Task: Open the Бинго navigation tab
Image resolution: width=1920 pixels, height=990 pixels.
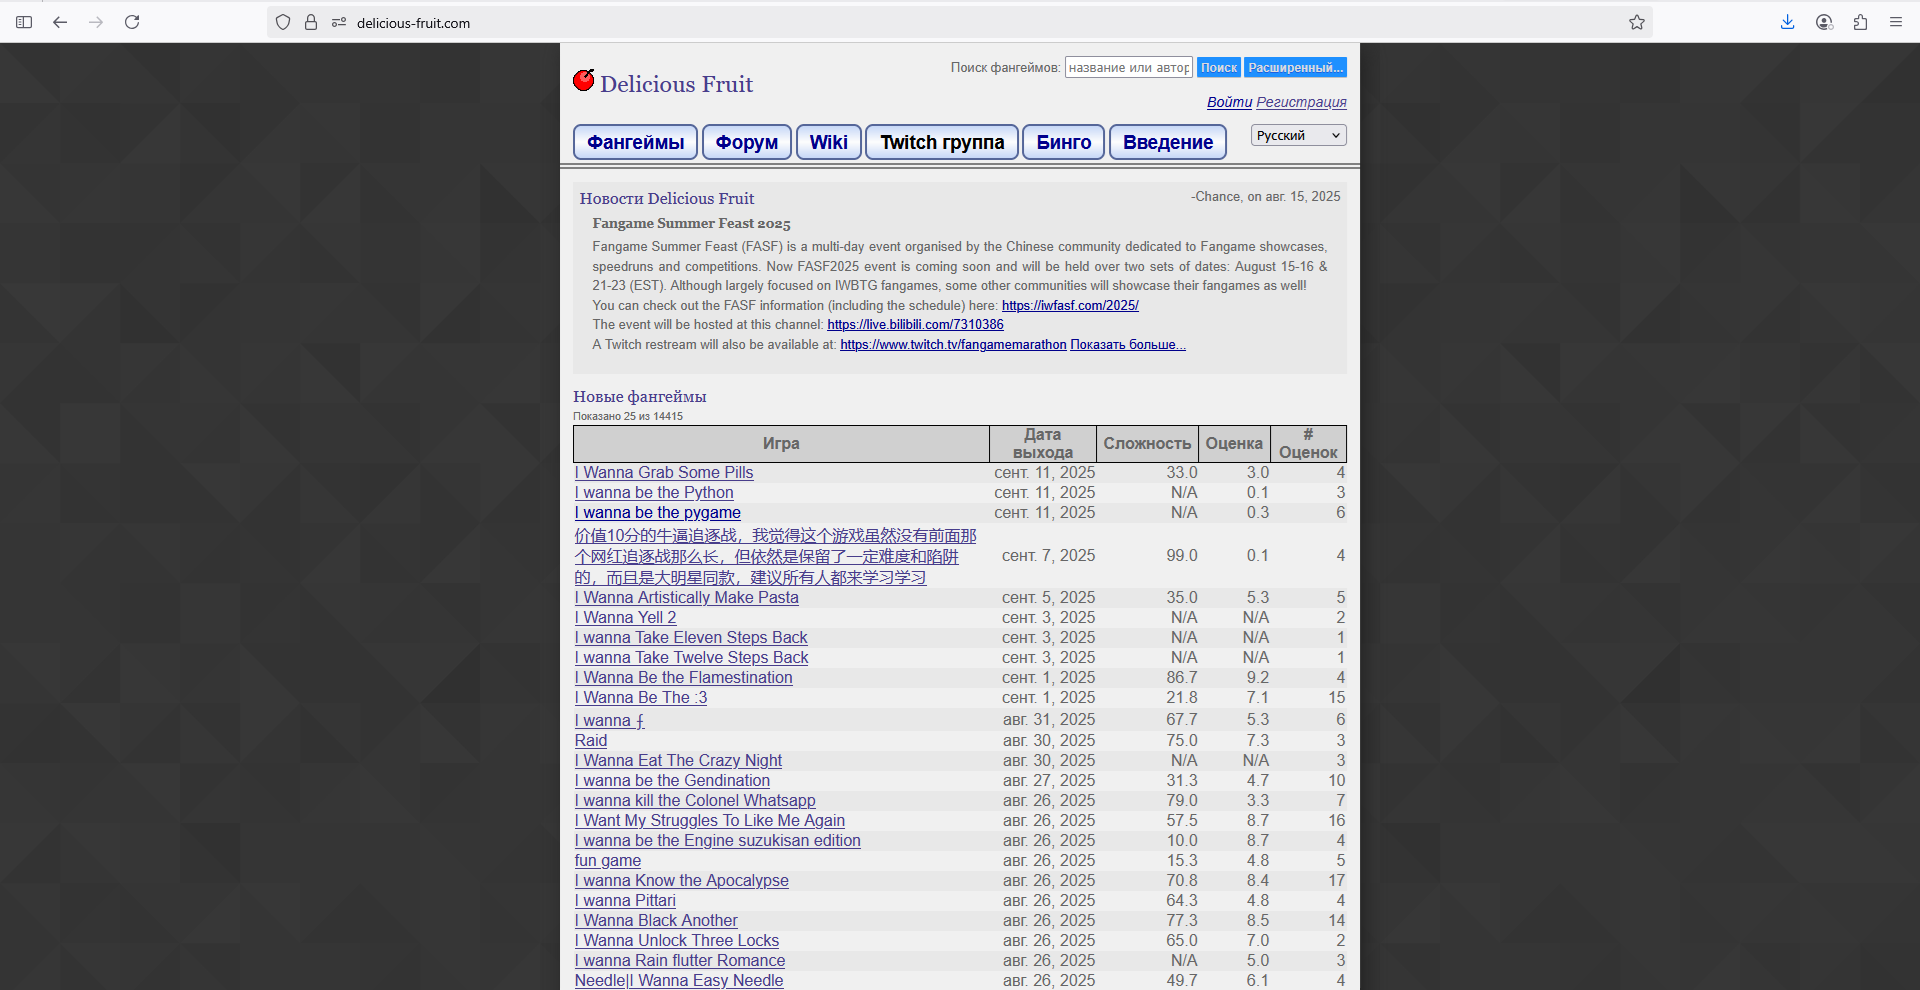Action: click(x=1063, y=142)
